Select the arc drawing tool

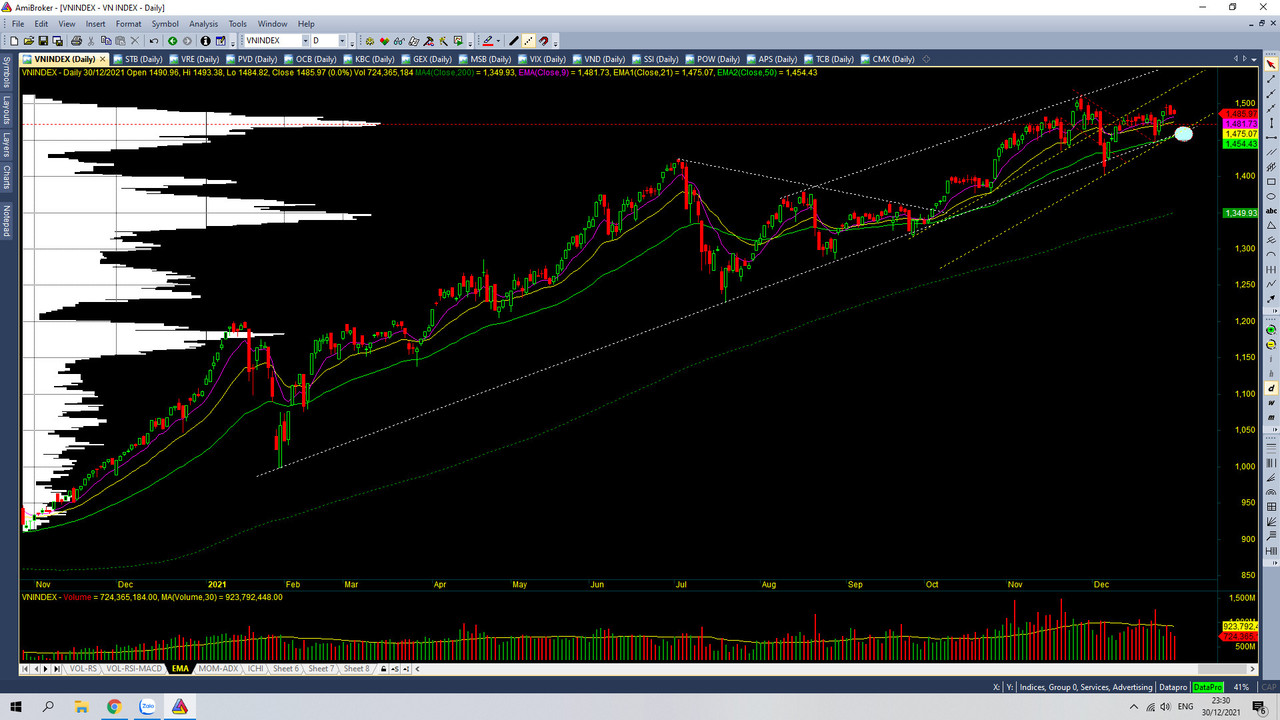[x=1271, y=254]
